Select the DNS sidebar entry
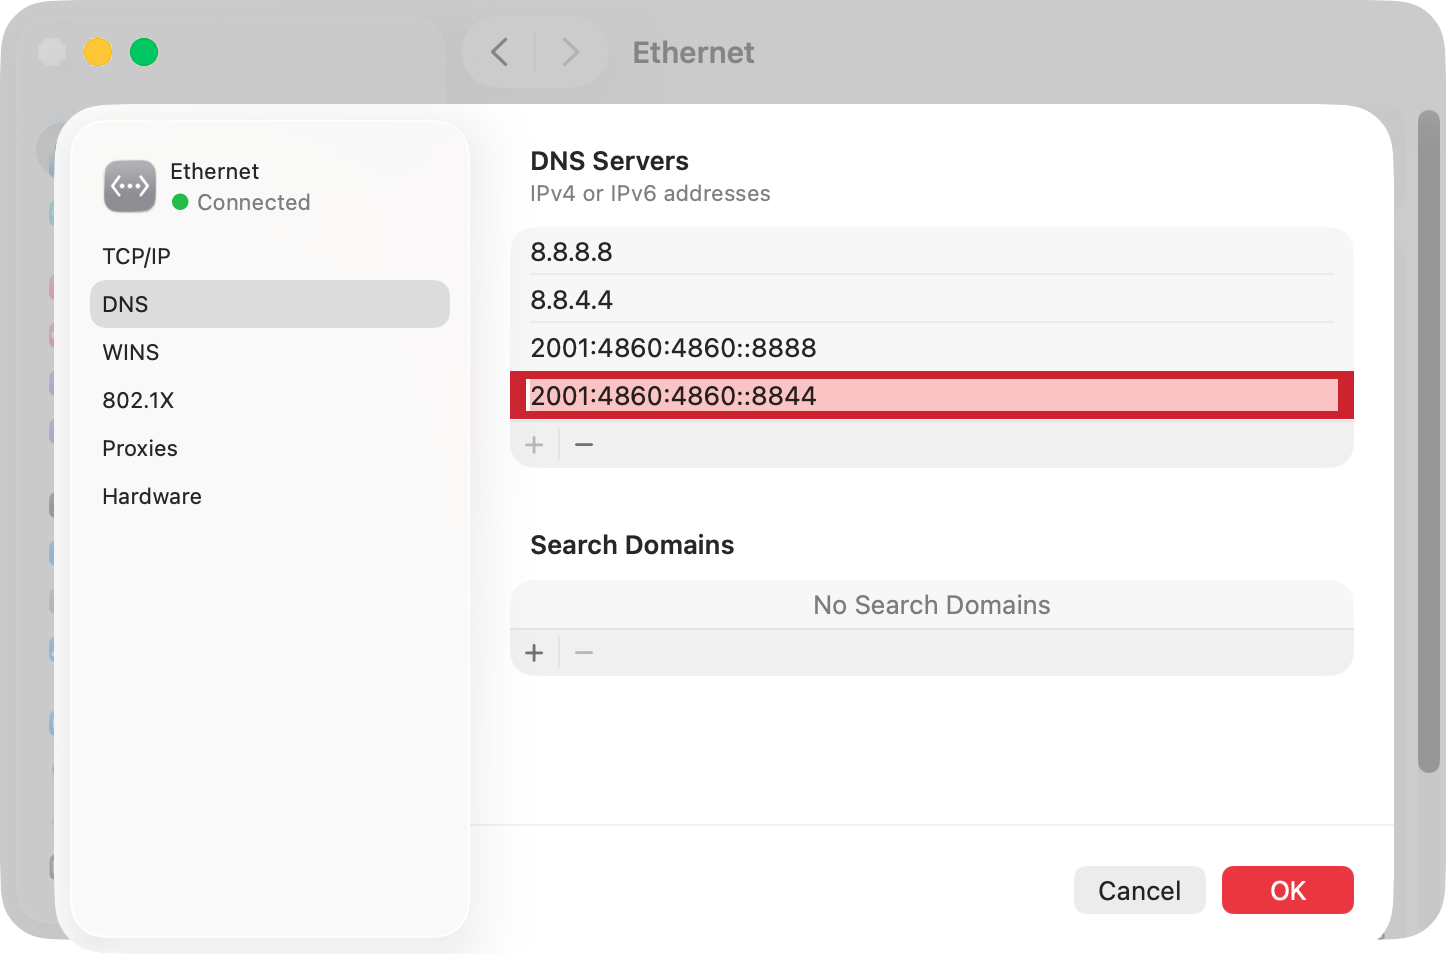The image size is (1446, 954). click(x=124, y=304)
